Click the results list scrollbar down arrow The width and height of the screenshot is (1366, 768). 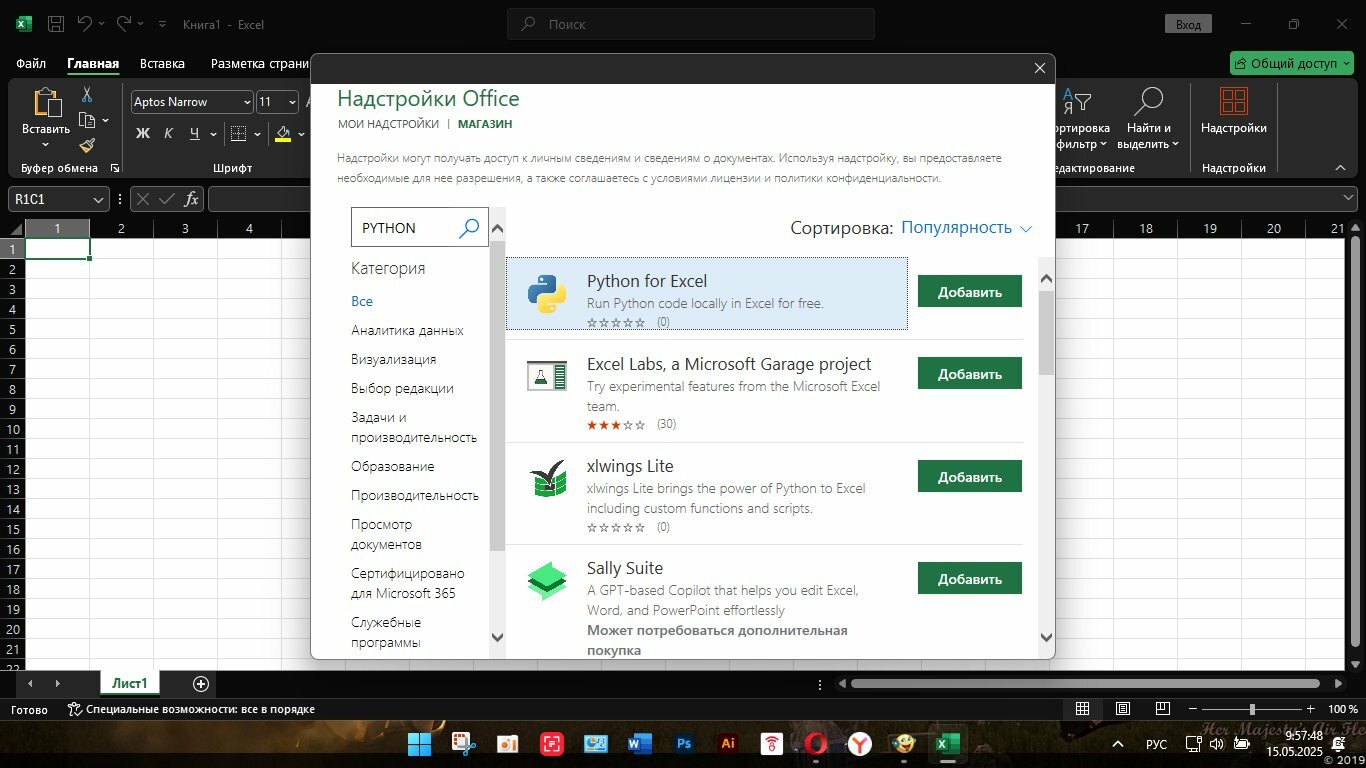point(1046,637)
